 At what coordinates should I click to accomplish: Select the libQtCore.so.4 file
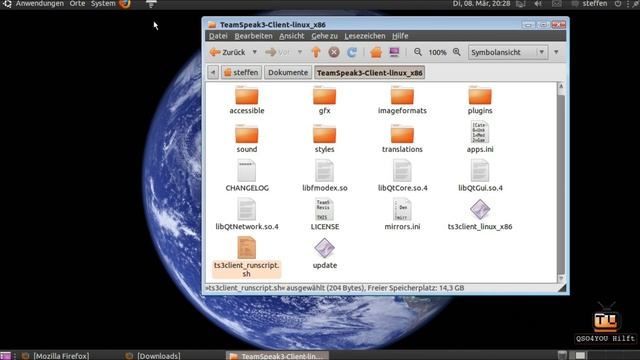[x=402, y=176]
